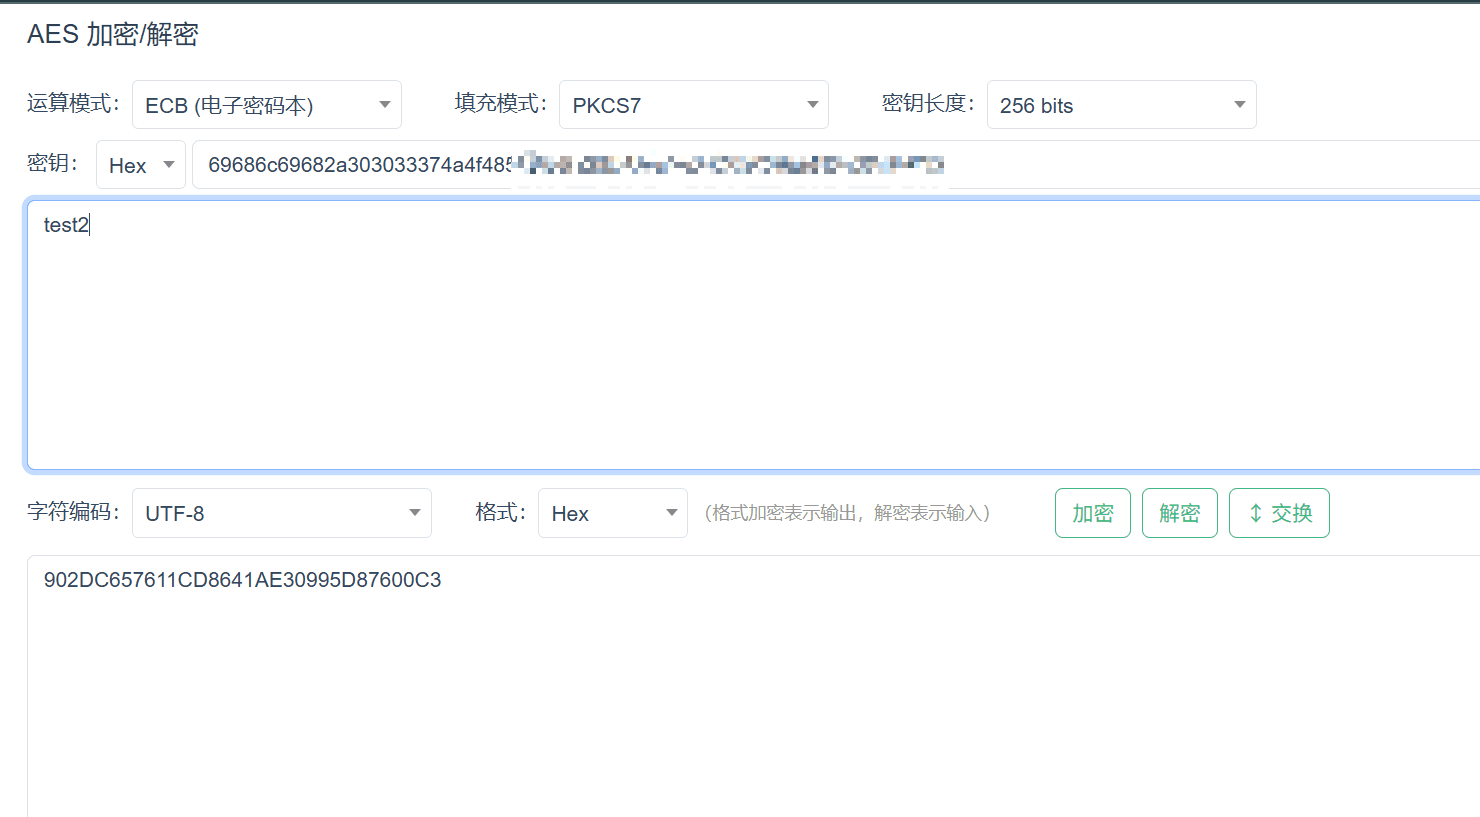Viewport: 1480px width, 817px height.
Task: Click the 填充模式 label
Action: click(x=500, y=103)
